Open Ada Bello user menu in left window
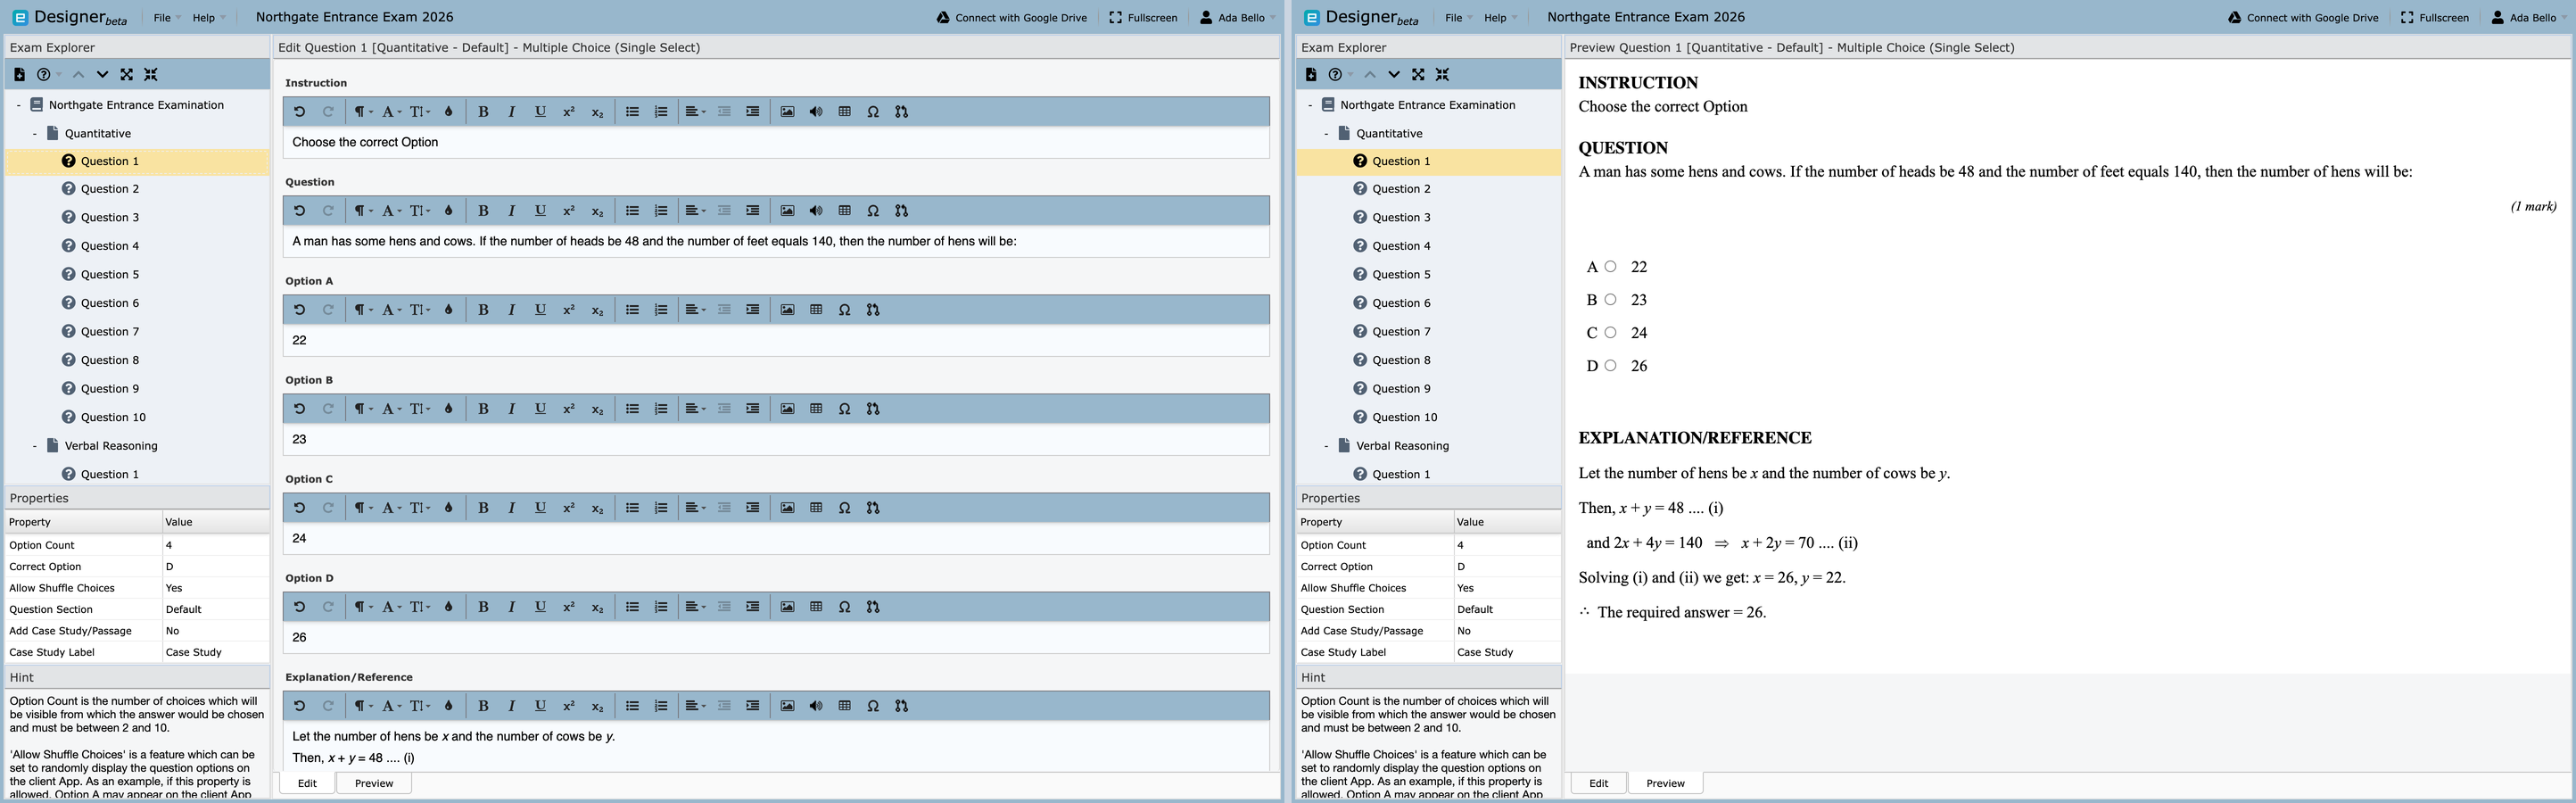 (1238, 17)
